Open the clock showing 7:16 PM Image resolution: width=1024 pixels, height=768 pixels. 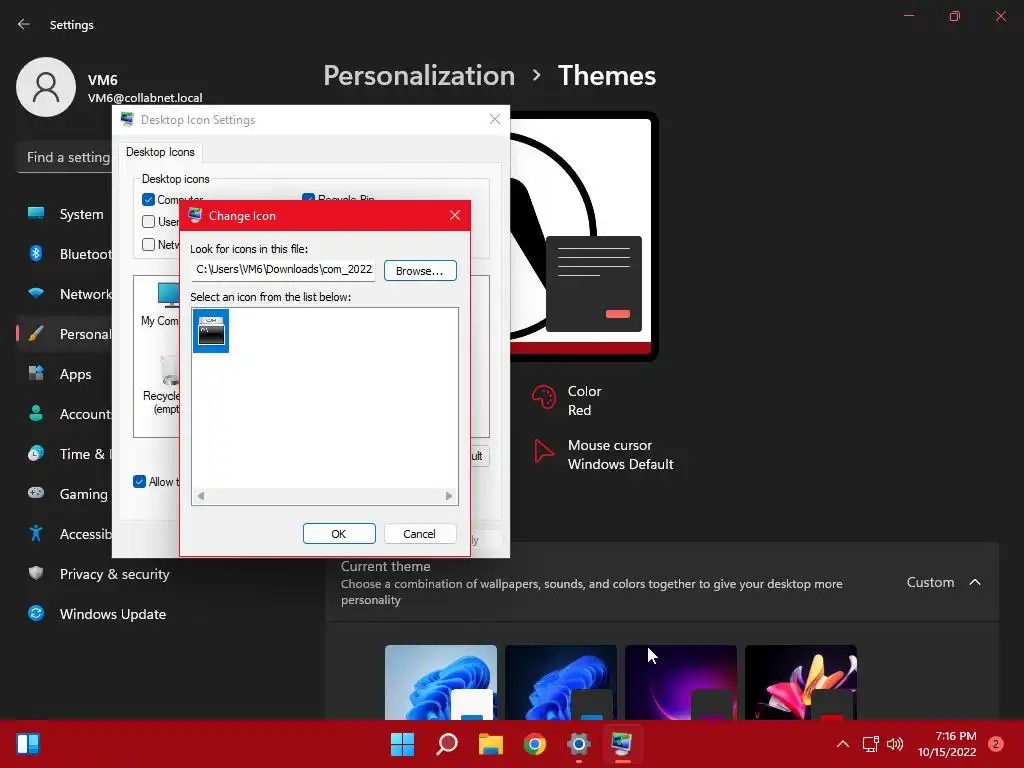(x=947, y=744)
